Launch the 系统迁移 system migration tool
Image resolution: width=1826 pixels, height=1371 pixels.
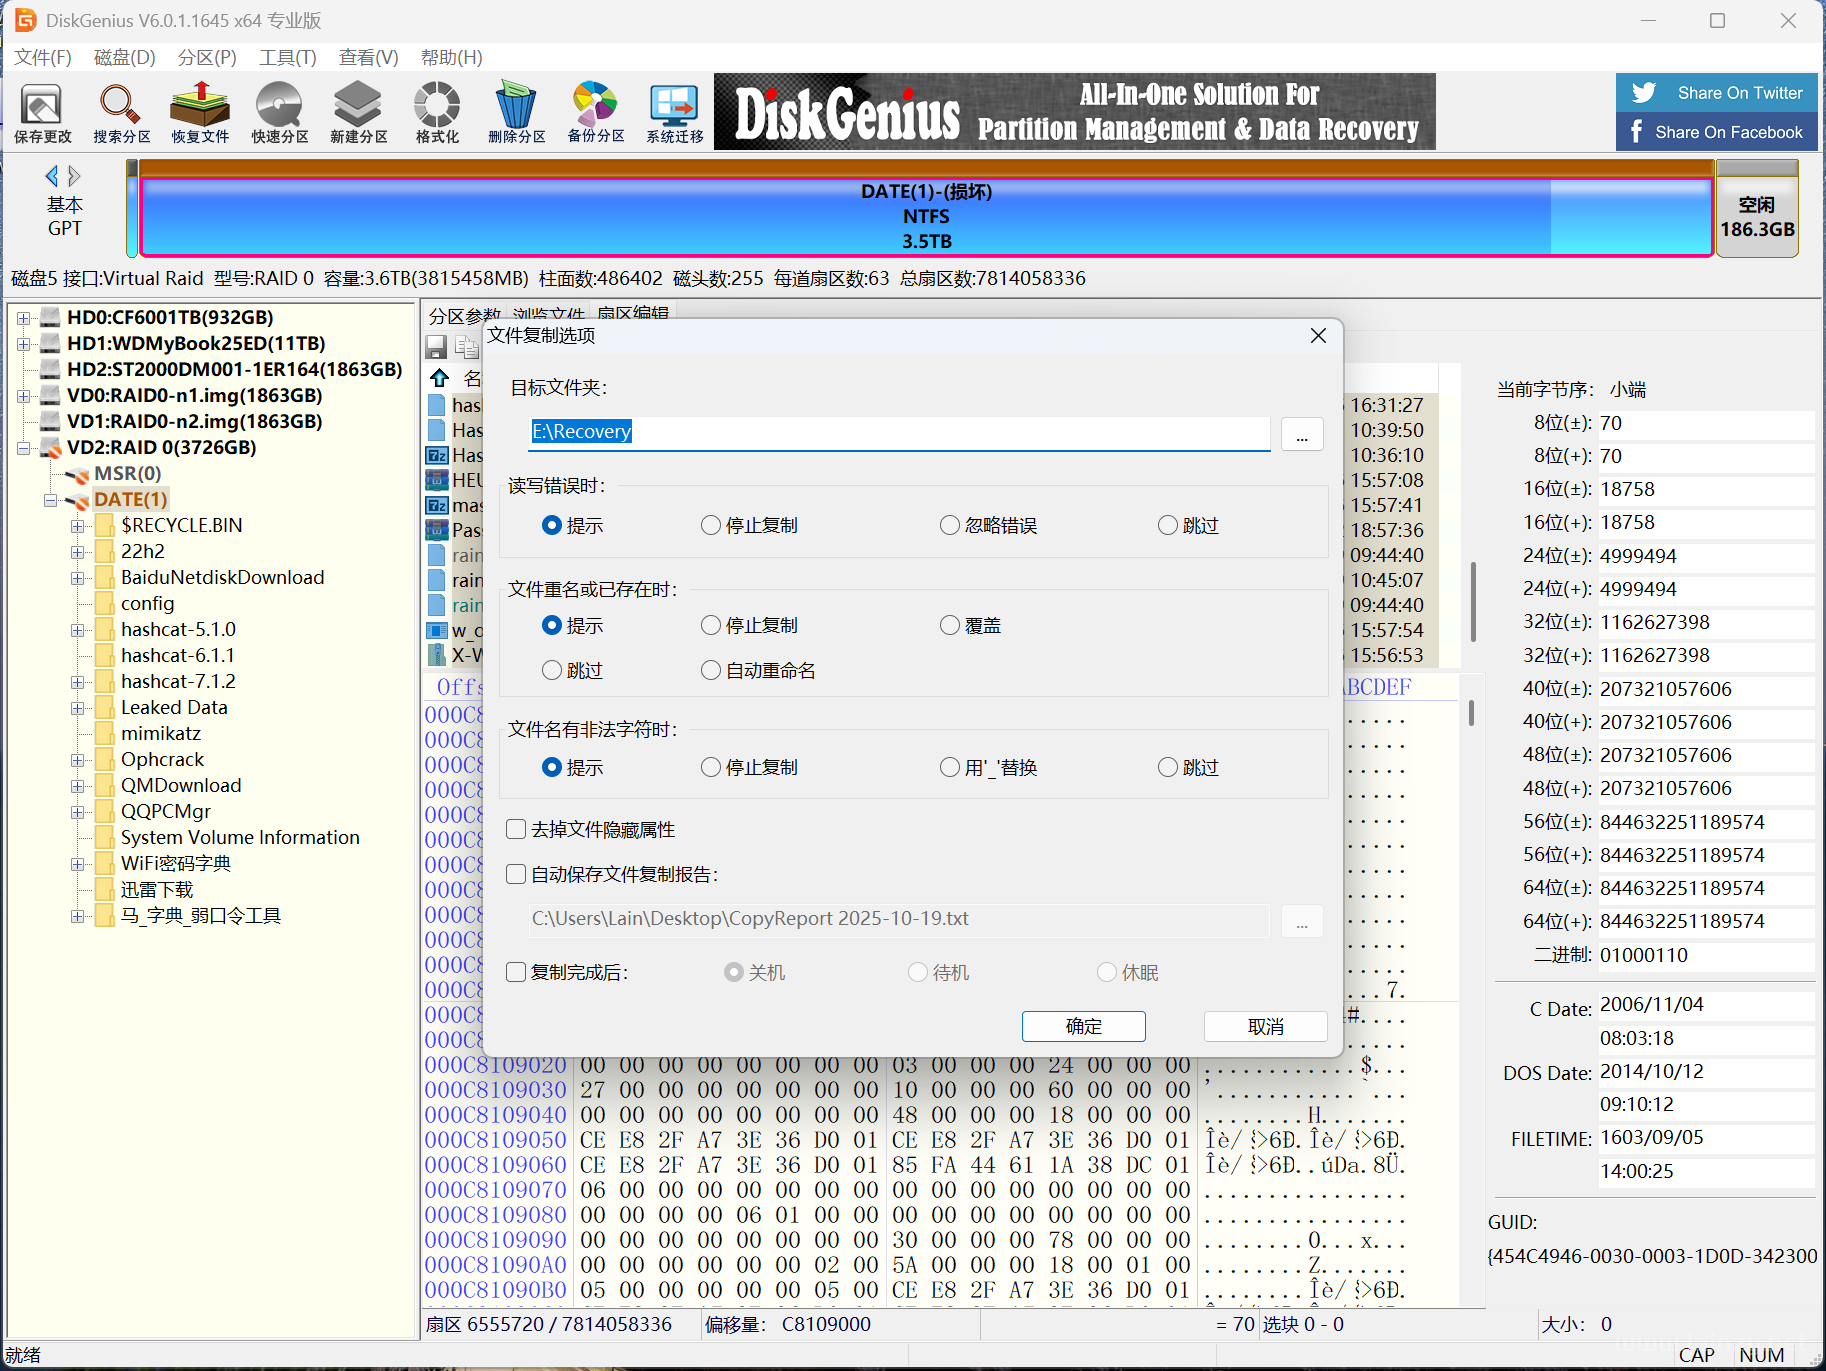pyautogui.click(x=674, y=112)
